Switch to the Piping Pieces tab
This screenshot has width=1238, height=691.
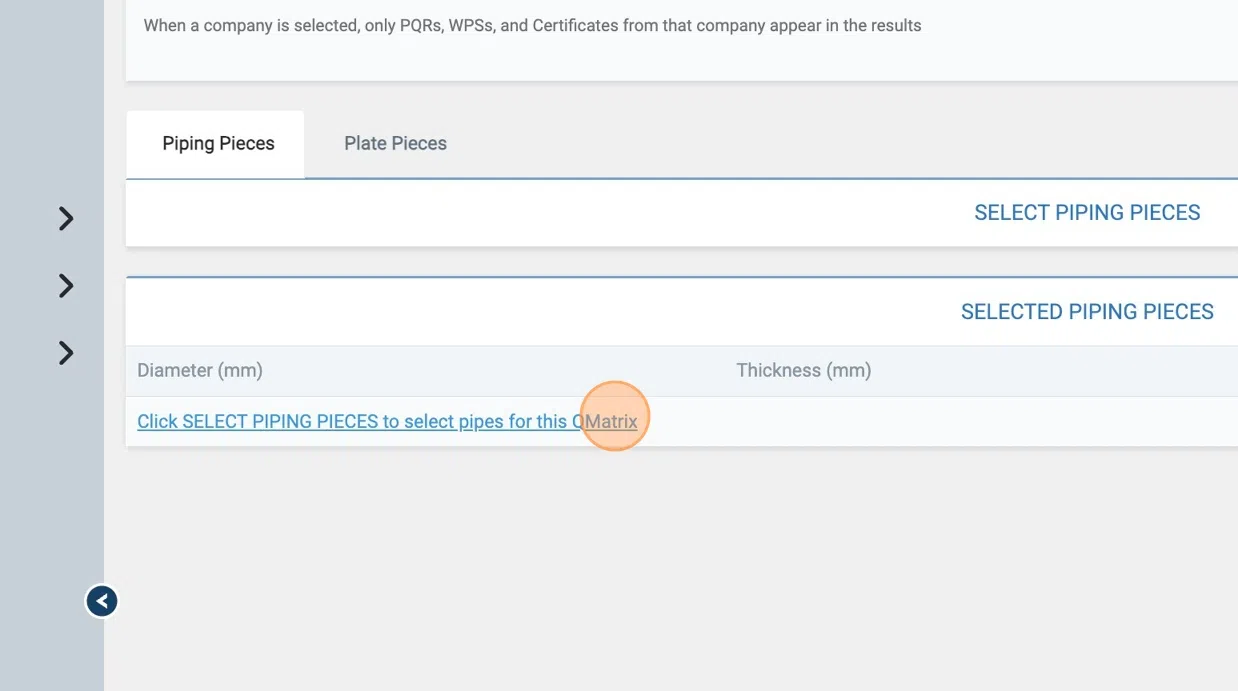[218, 144]
